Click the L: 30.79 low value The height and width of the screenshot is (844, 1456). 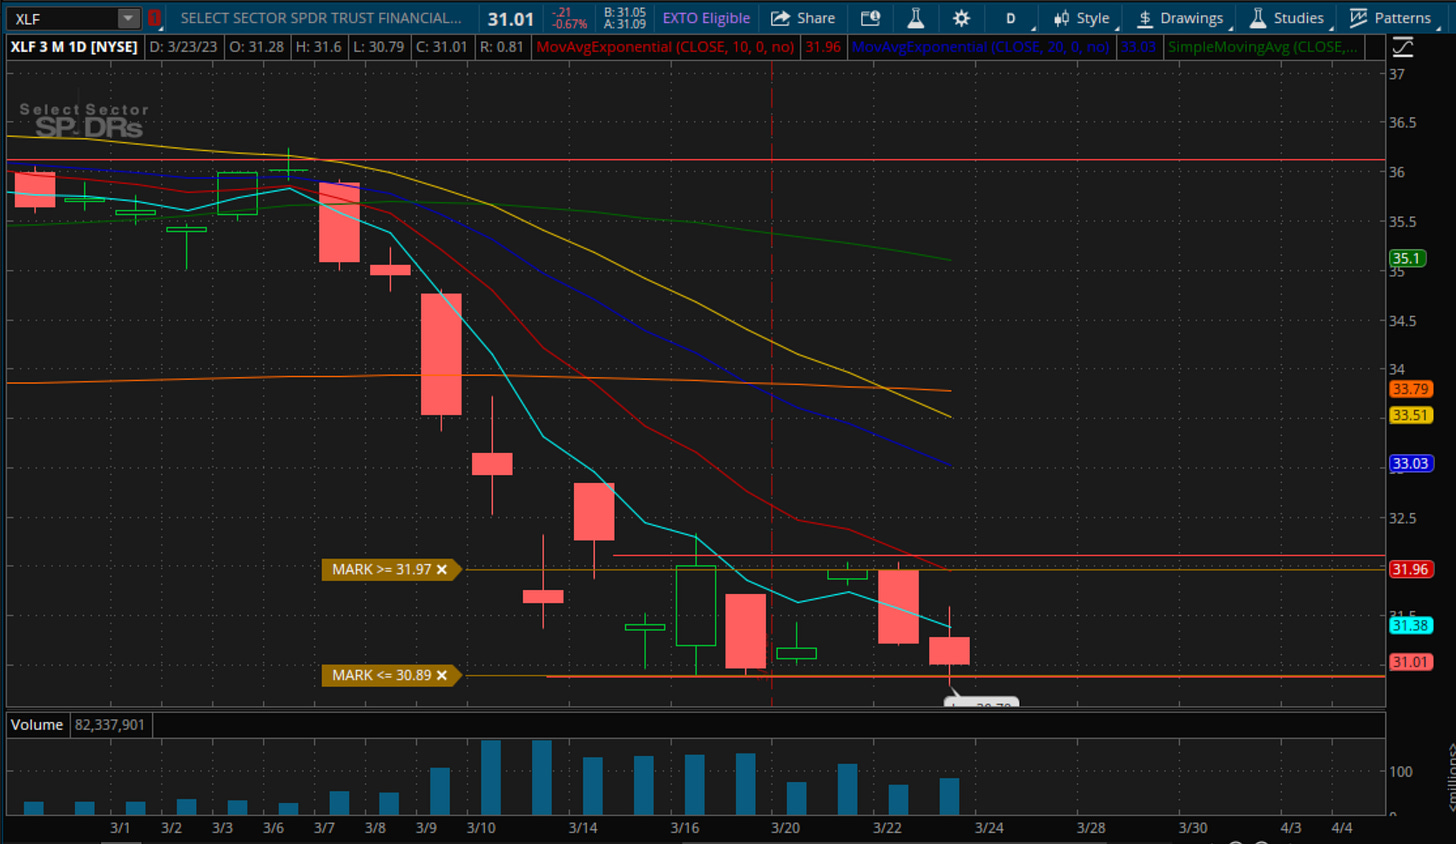click(379, 47)
